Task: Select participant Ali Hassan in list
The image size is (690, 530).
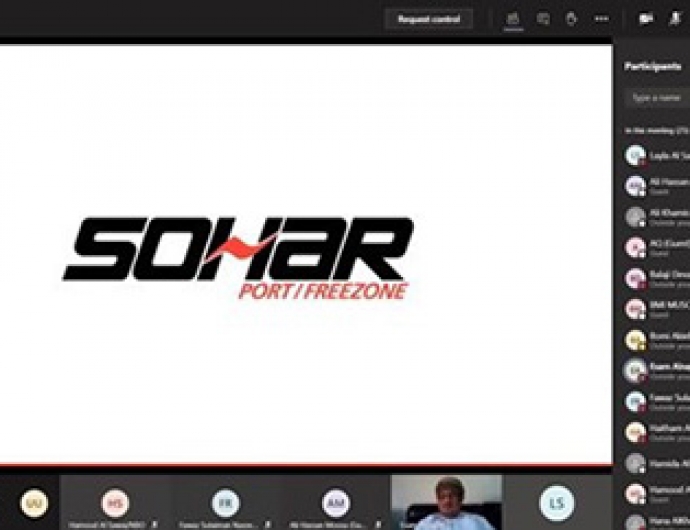Action: [657, 186]
